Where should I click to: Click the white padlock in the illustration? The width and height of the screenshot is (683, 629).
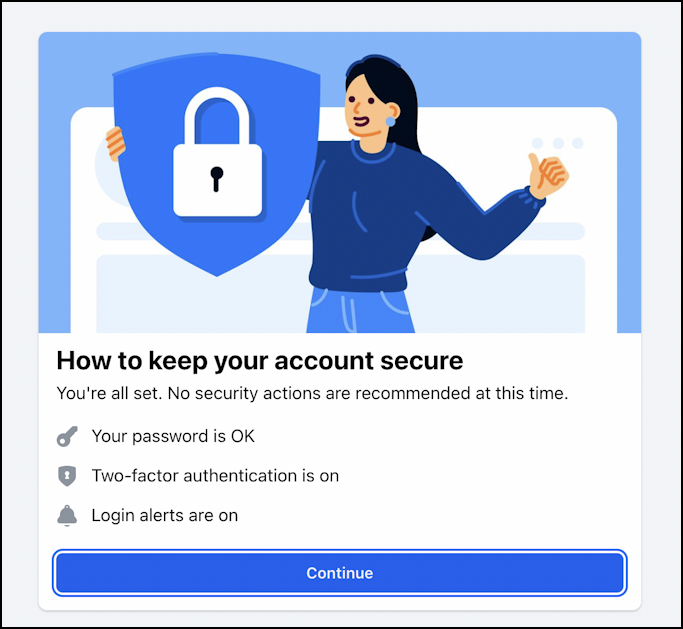217,152
